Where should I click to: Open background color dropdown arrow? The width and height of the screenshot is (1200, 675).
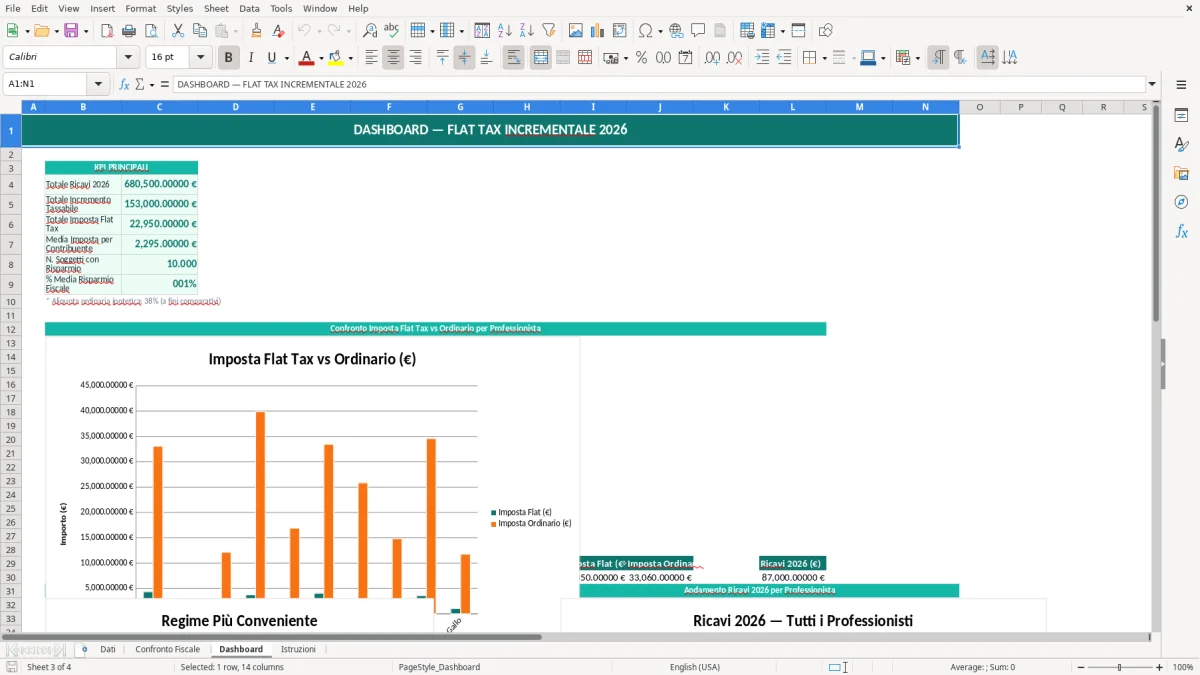(x=350, y=58)
